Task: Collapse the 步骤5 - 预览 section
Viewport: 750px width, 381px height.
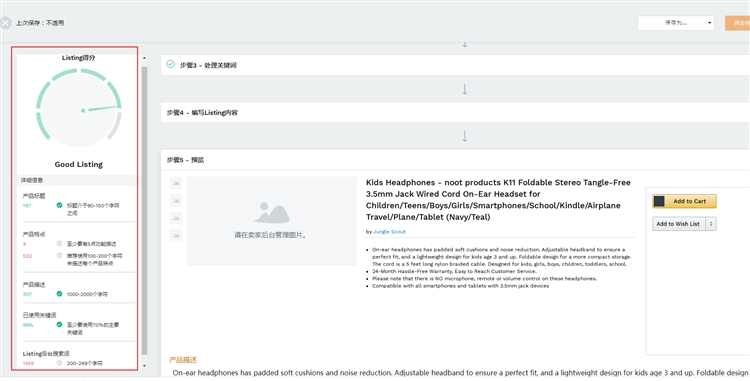Action: point(455,160)
